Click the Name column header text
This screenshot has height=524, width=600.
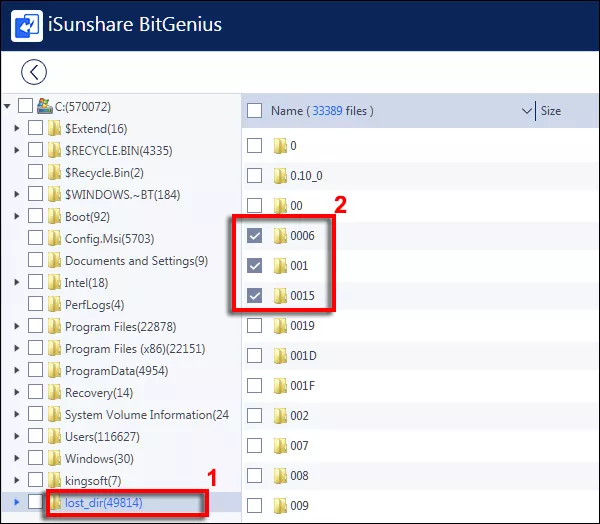(287, 111)
